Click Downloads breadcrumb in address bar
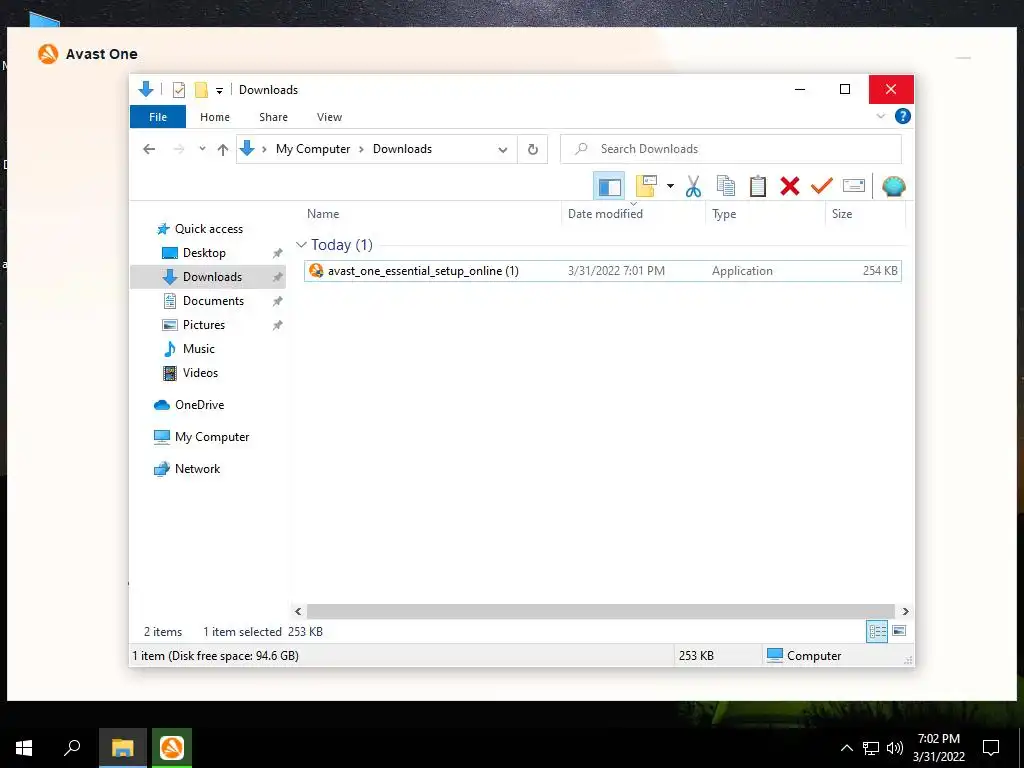This screenshot has width=1024, height=768. [402, 149]
